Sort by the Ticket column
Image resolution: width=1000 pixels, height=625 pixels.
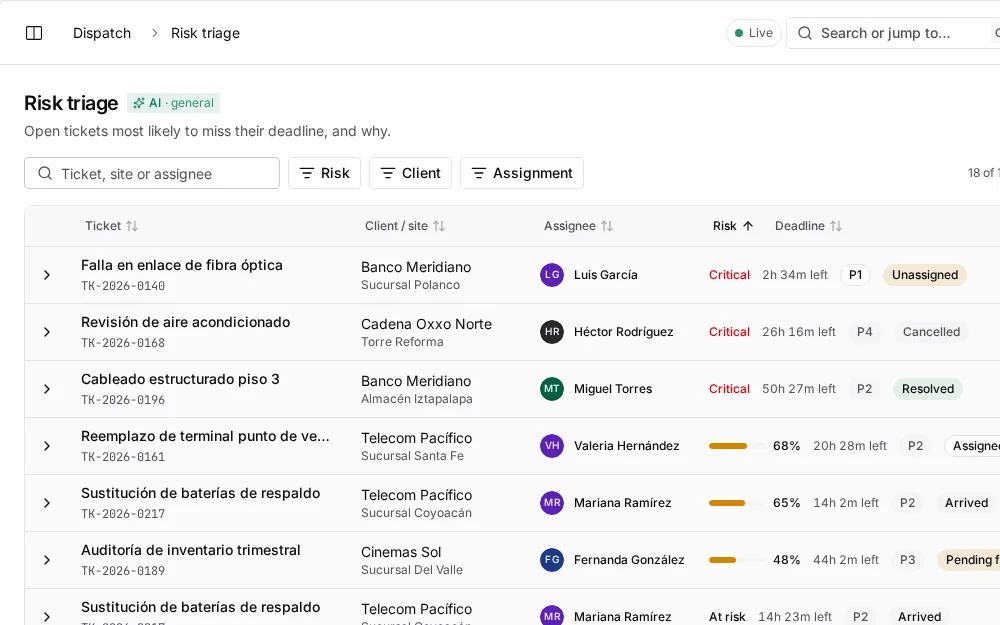(111, 226)
